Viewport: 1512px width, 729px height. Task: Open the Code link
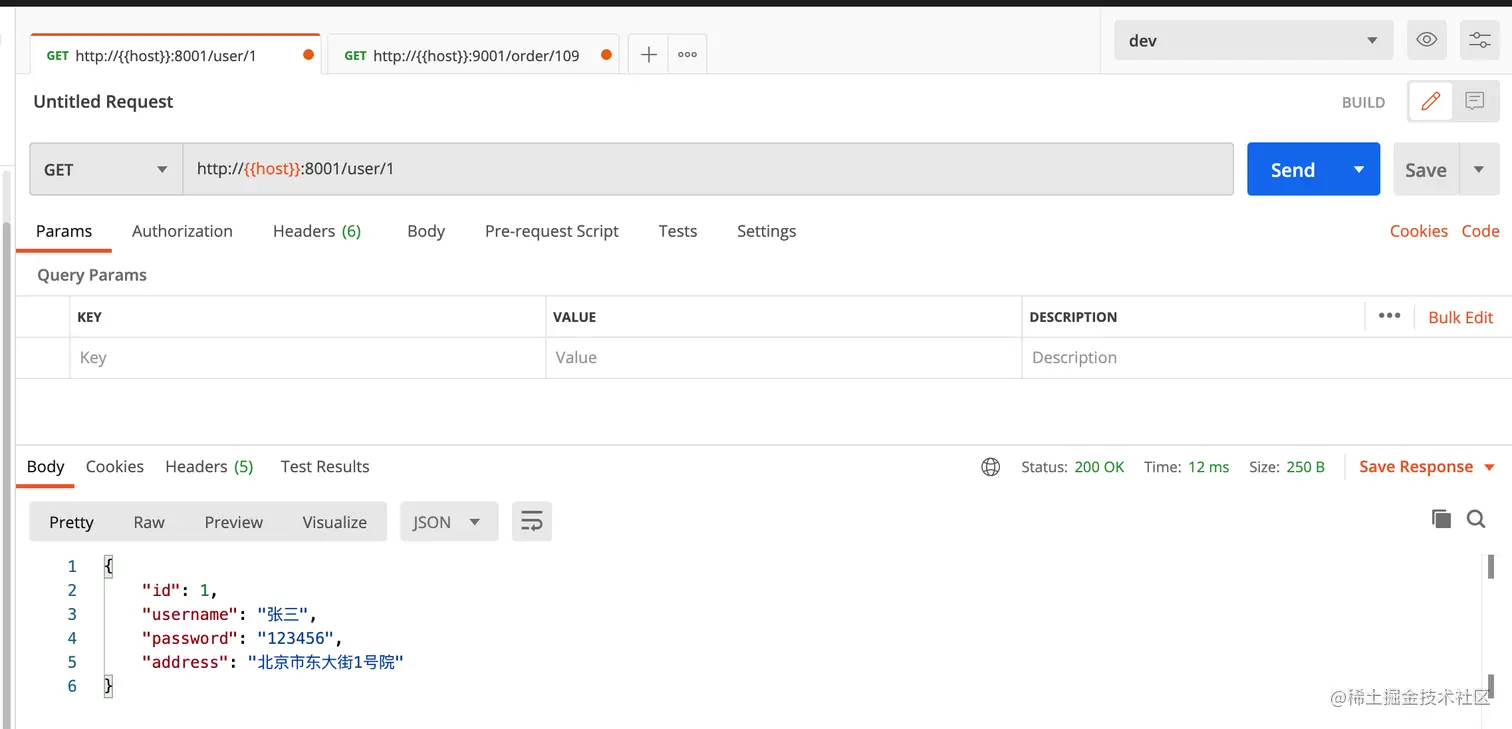pyautogui.click(x=1480, y=231)
